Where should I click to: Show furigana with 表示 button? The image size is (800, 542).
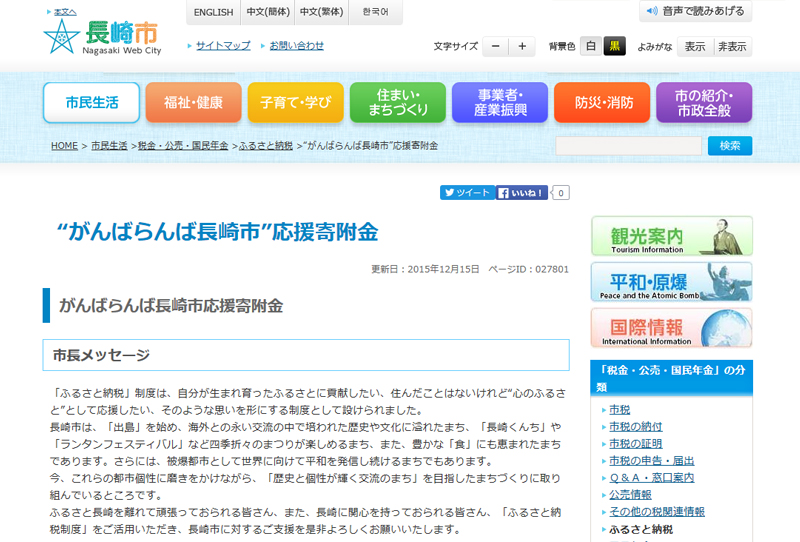coord(695,47)
